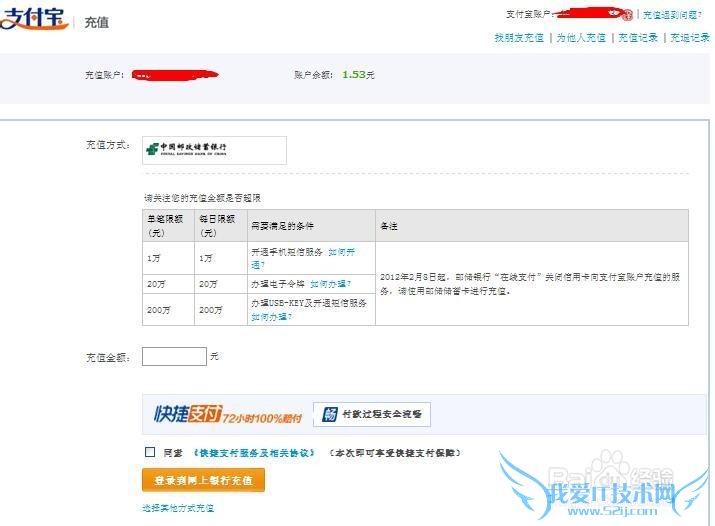Click 200万 in the daily limit column
The image size is (715, 526).
coord(211,310)
